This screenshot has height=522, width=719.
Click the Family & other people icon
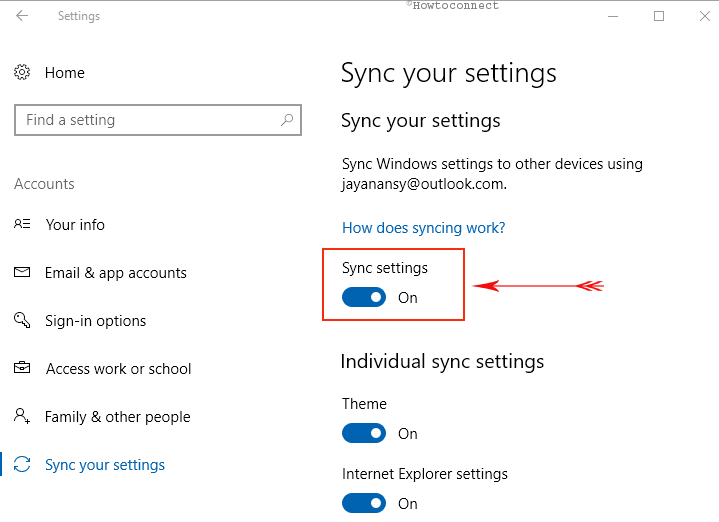[x=22, y=417]
